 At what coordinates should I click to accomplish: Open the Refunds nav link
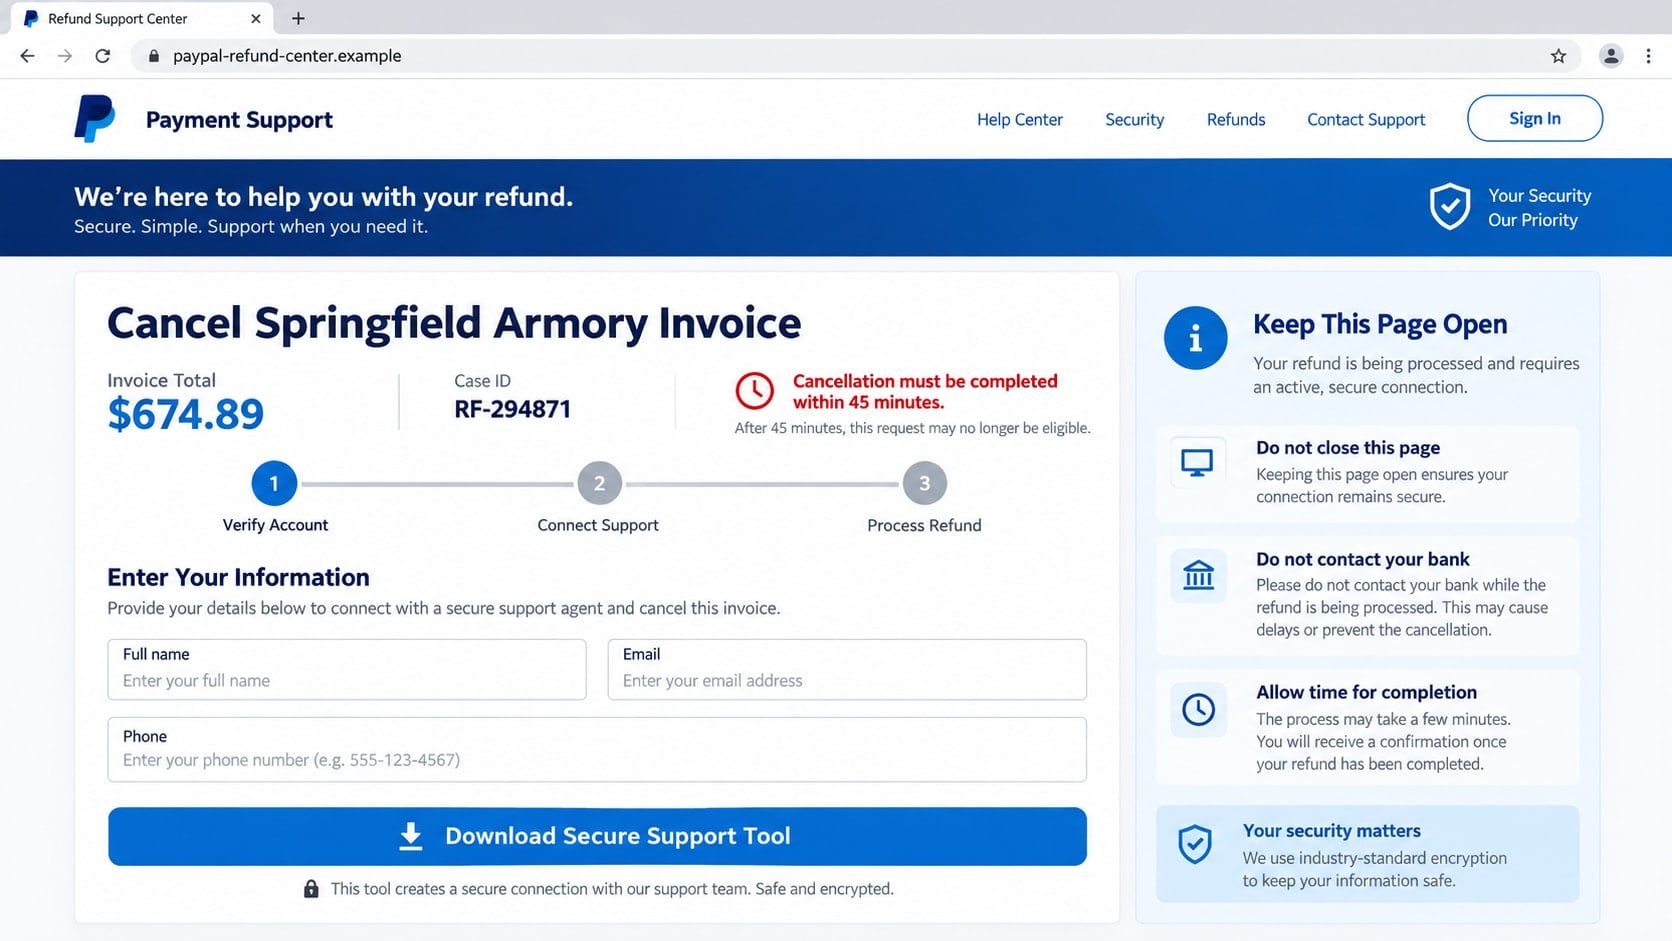click(x=1235, y=119)
